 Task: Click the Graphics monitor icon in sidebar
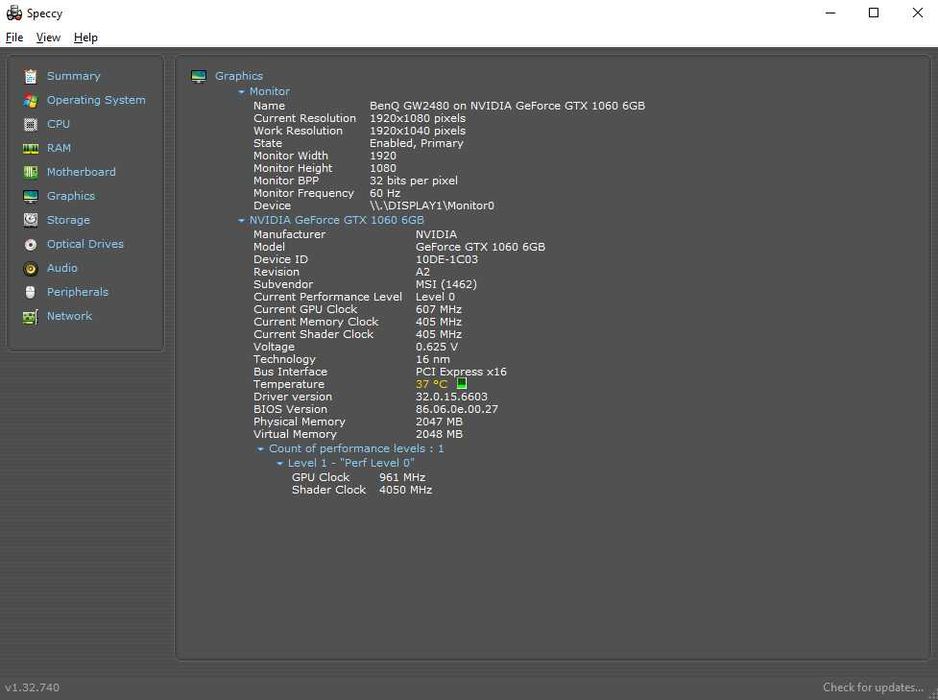tap(31, 196)
